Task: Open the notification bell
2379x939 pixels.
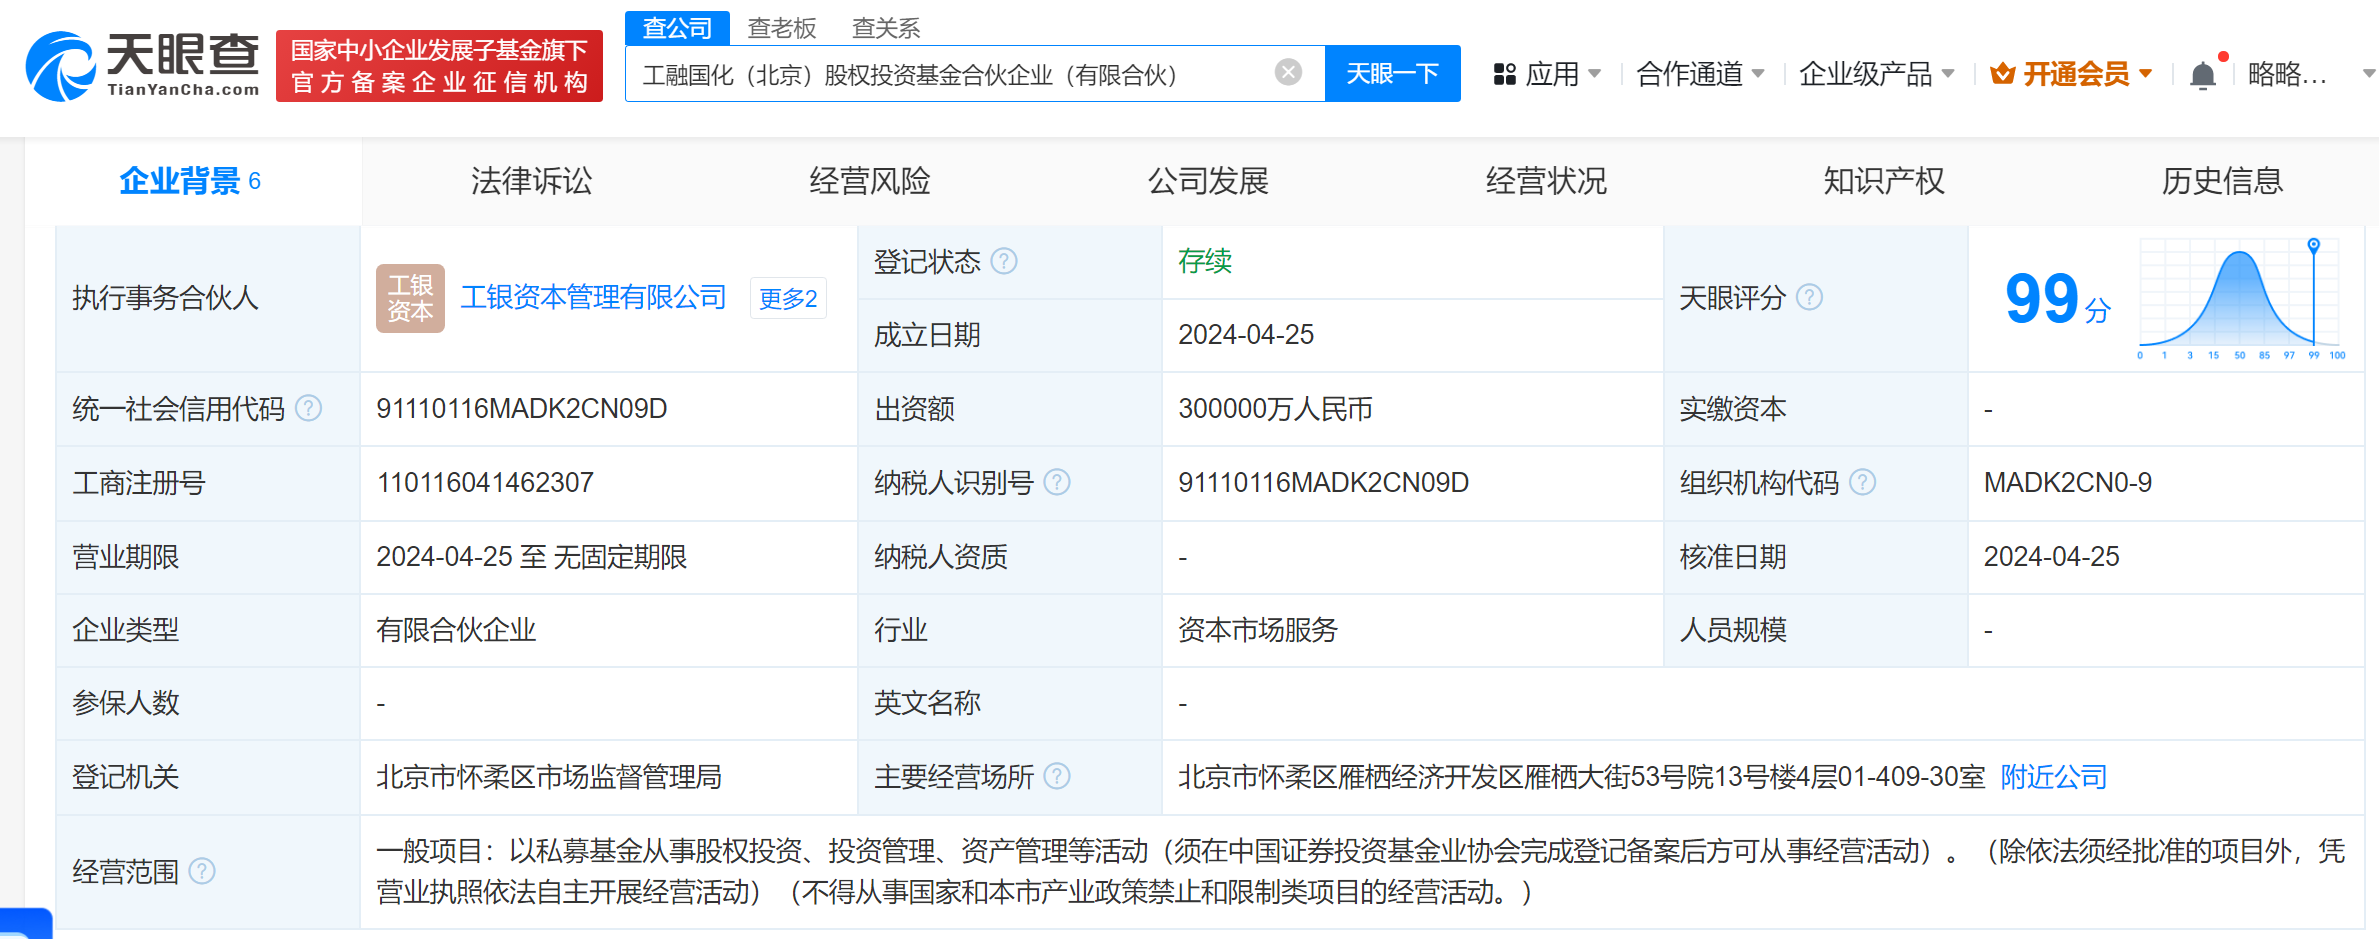Action: (2203, 75)
